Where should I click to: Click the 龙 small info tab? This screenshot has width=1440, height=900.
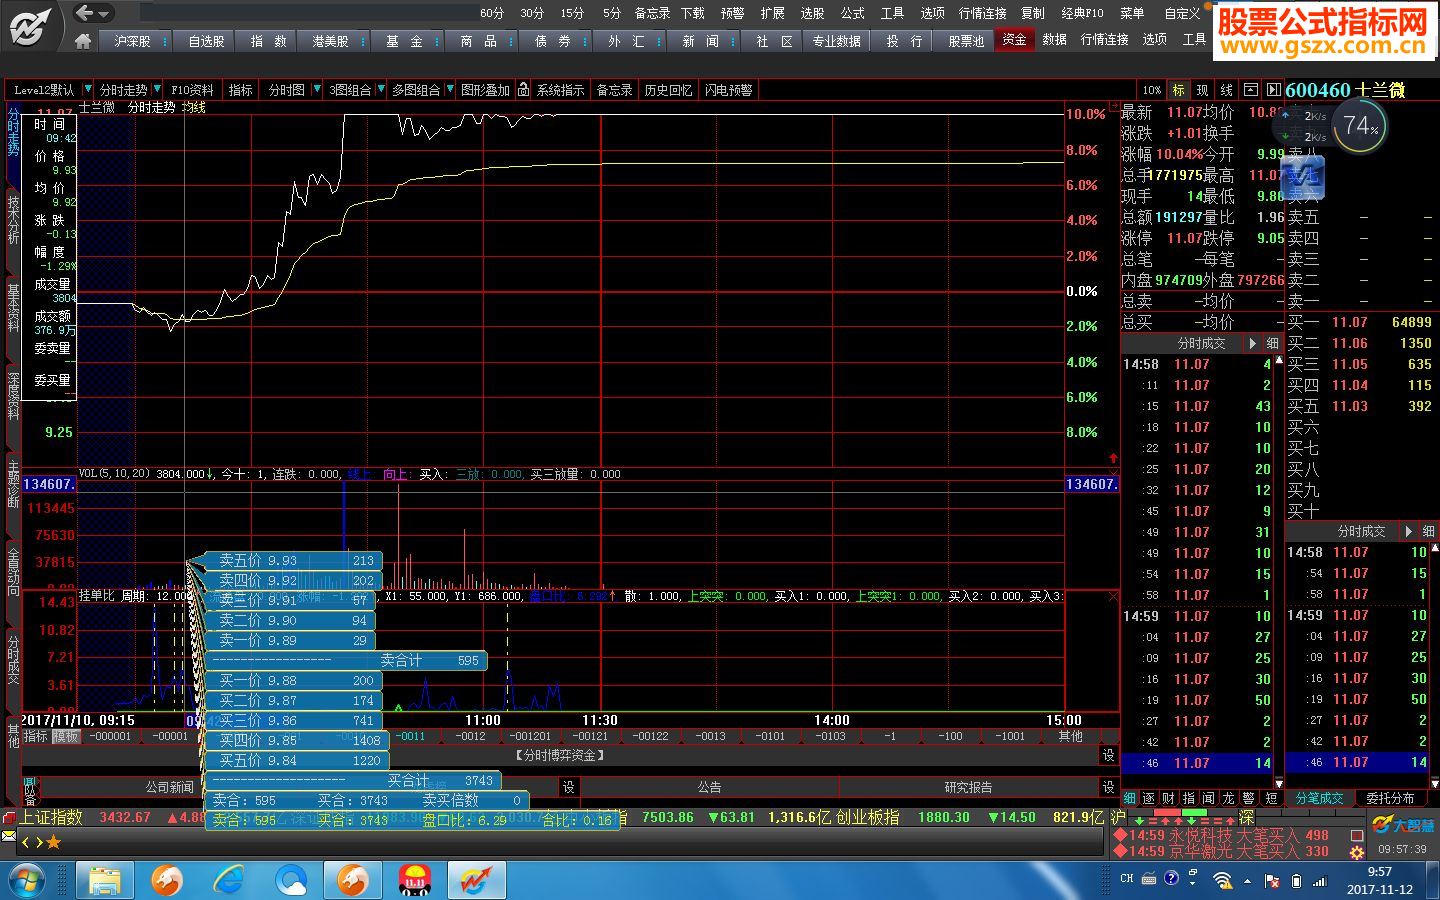point(1228,798)
